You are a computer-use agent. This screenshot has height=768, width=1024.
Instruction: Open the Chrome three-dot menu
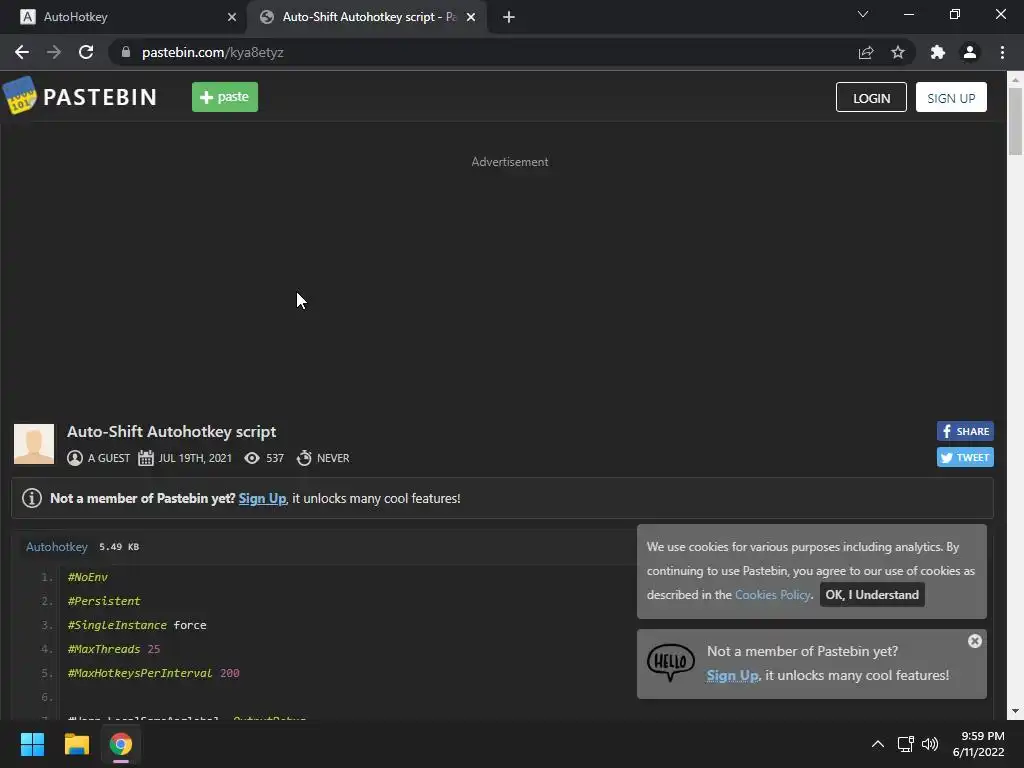pyautogui.click(x=1002, y=52)
